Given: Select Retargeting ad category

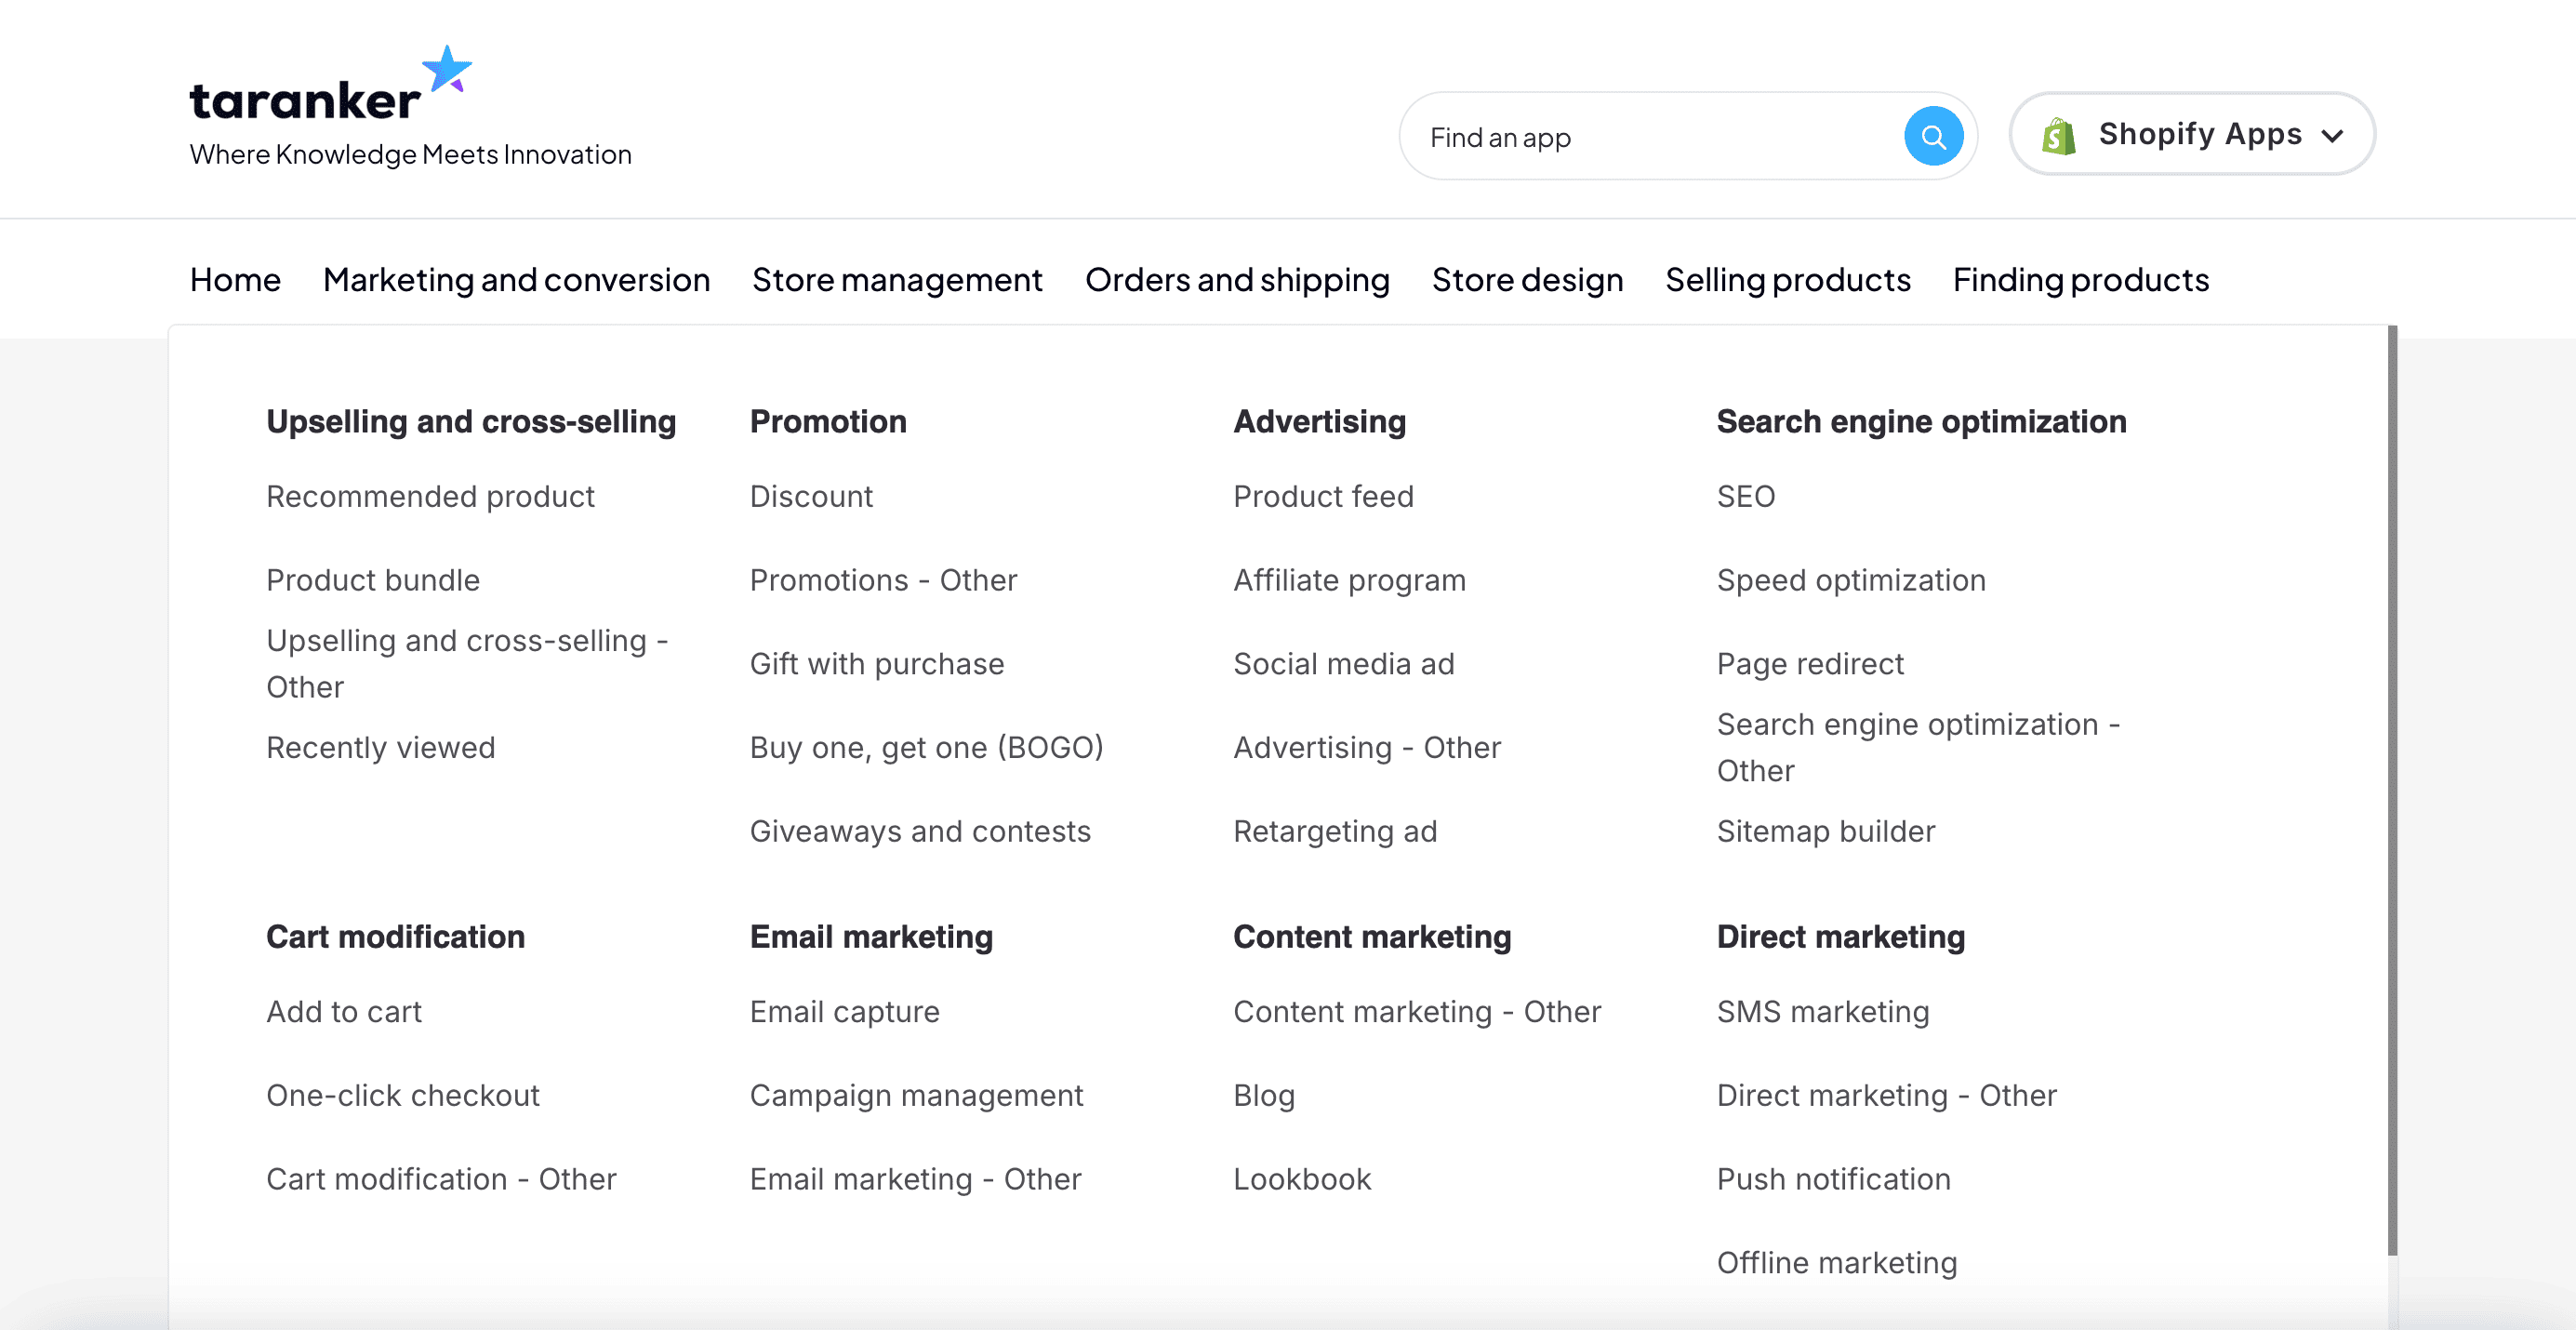Looking at the screenshot, I should (x=1335, y=831).
